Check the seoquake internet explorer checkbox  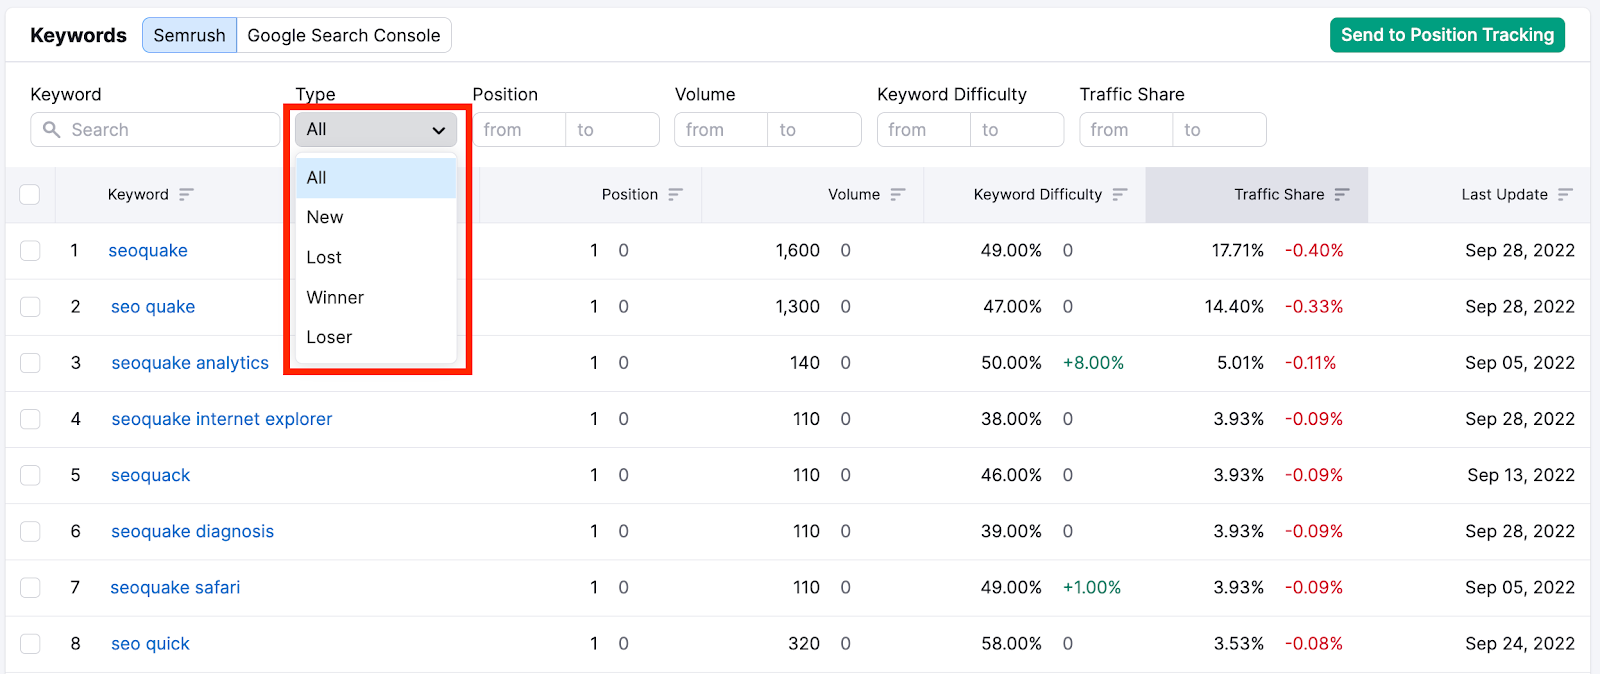tap(30, 418)
